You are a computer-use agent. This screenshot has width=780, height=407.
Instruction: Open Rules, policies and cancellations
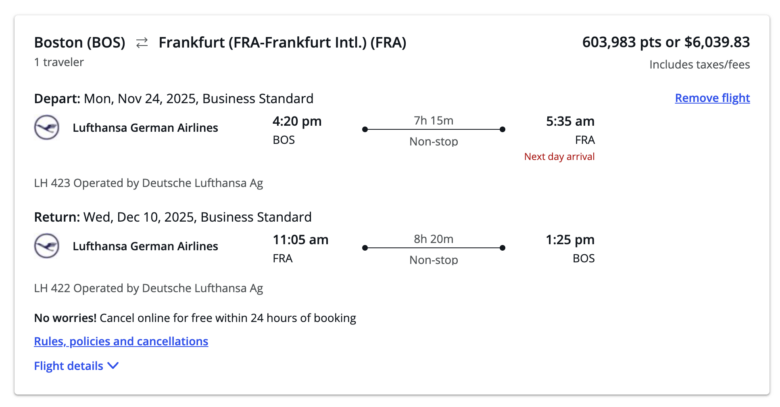[121, 341]
